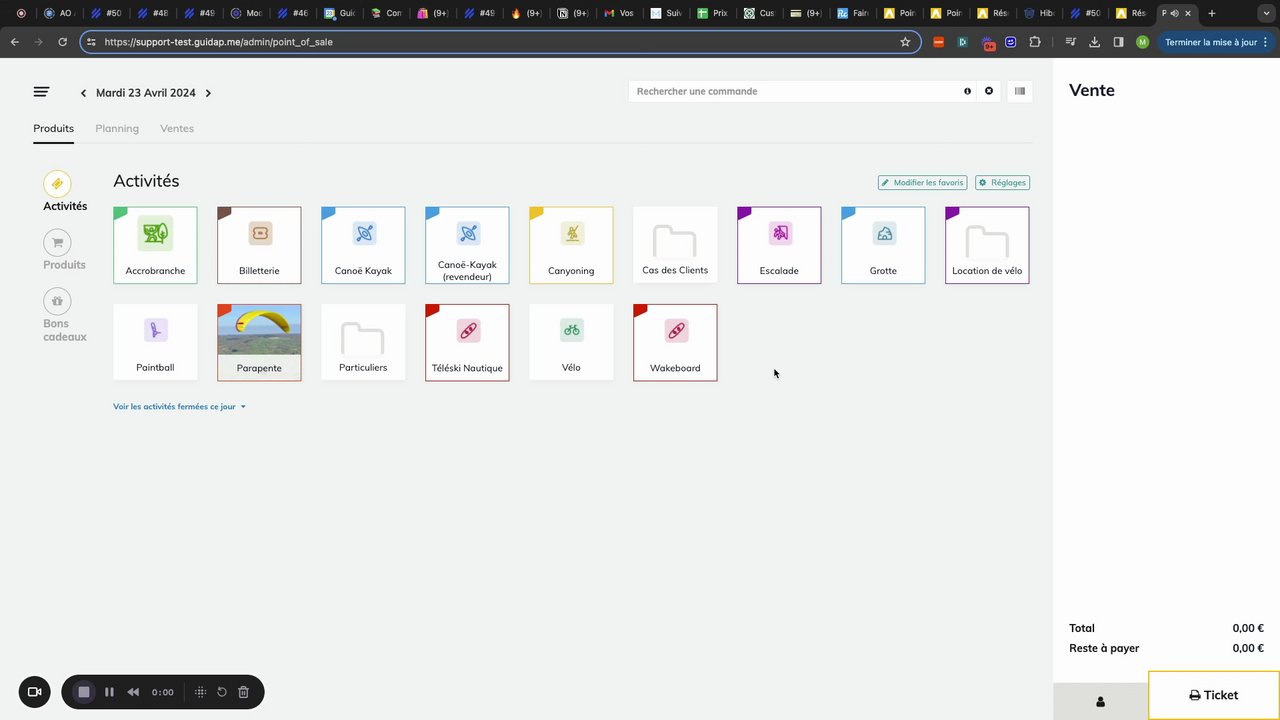Image resolution: width=1280 pixels, height=720 pixels.
Task: Pause the screen recording
Action: tap(109, 692)
